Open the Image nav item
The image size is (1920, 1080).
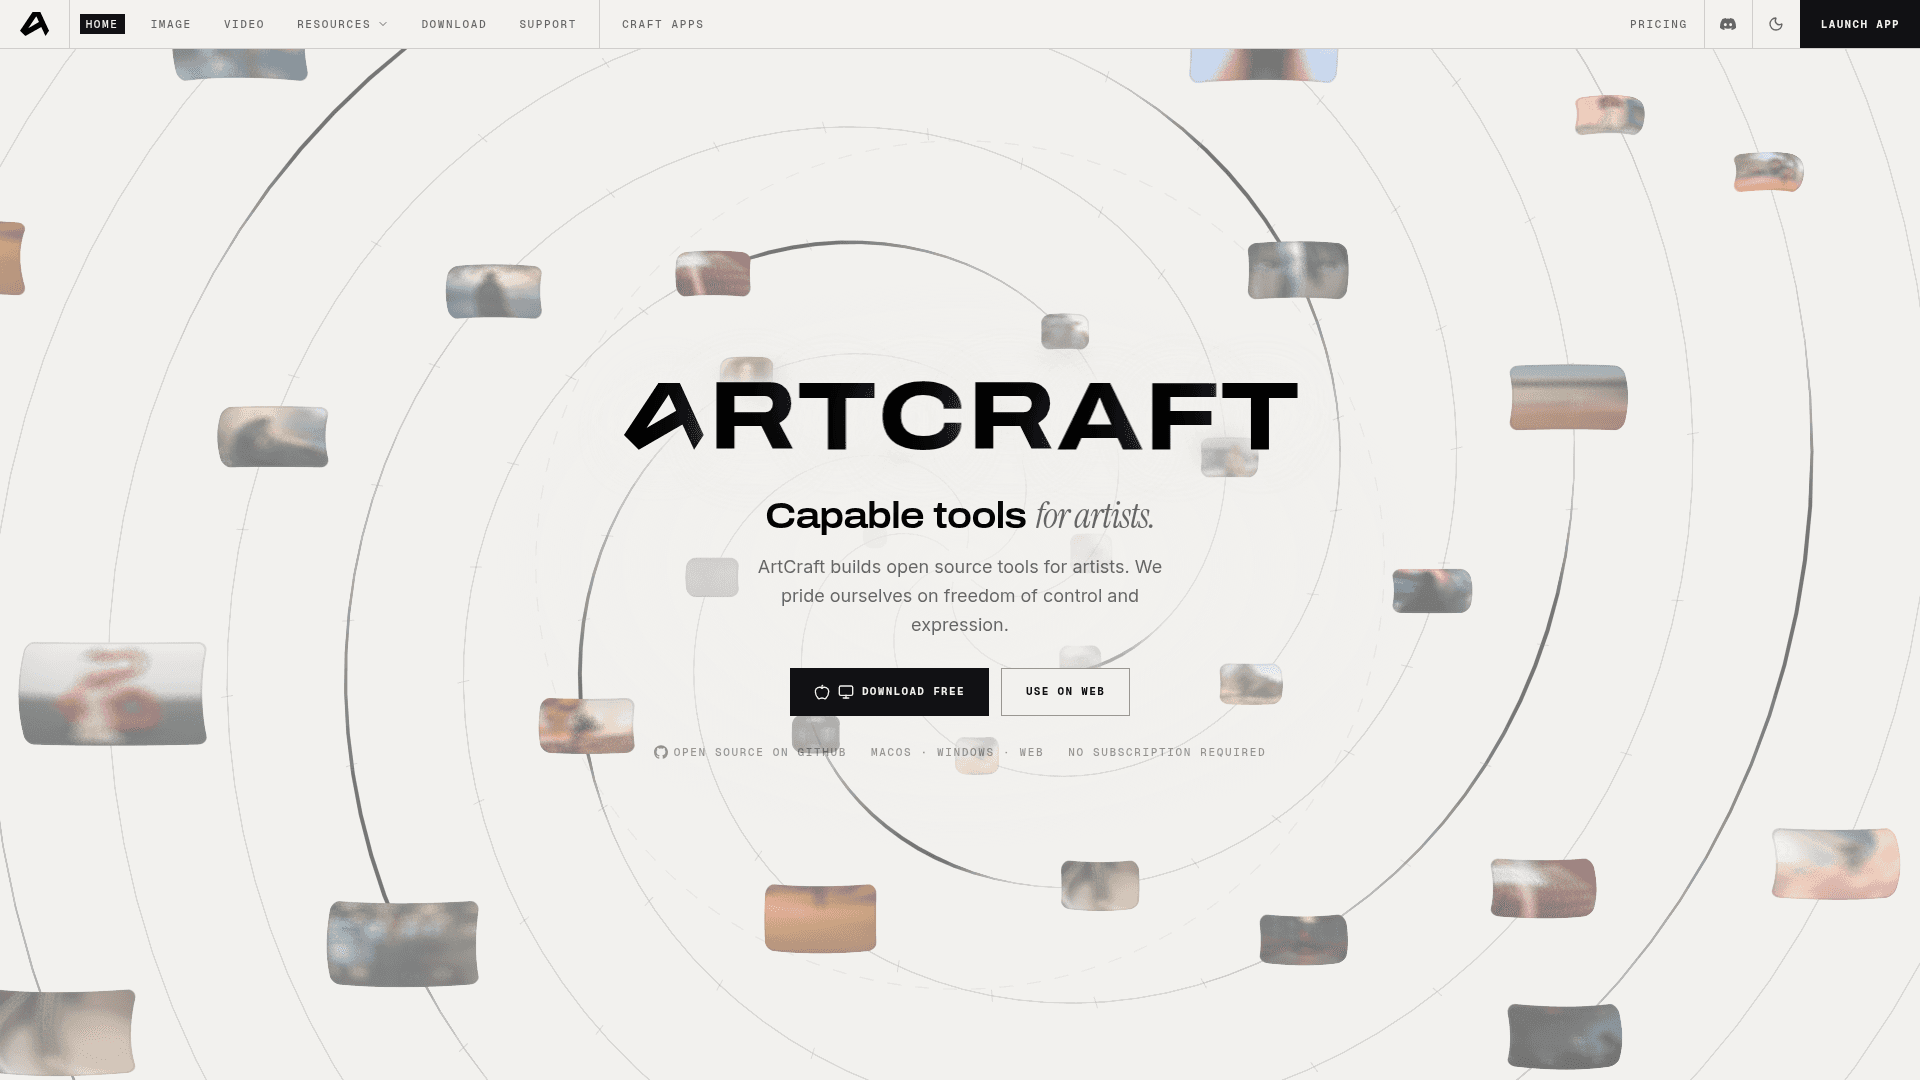(x=171, y=24)
